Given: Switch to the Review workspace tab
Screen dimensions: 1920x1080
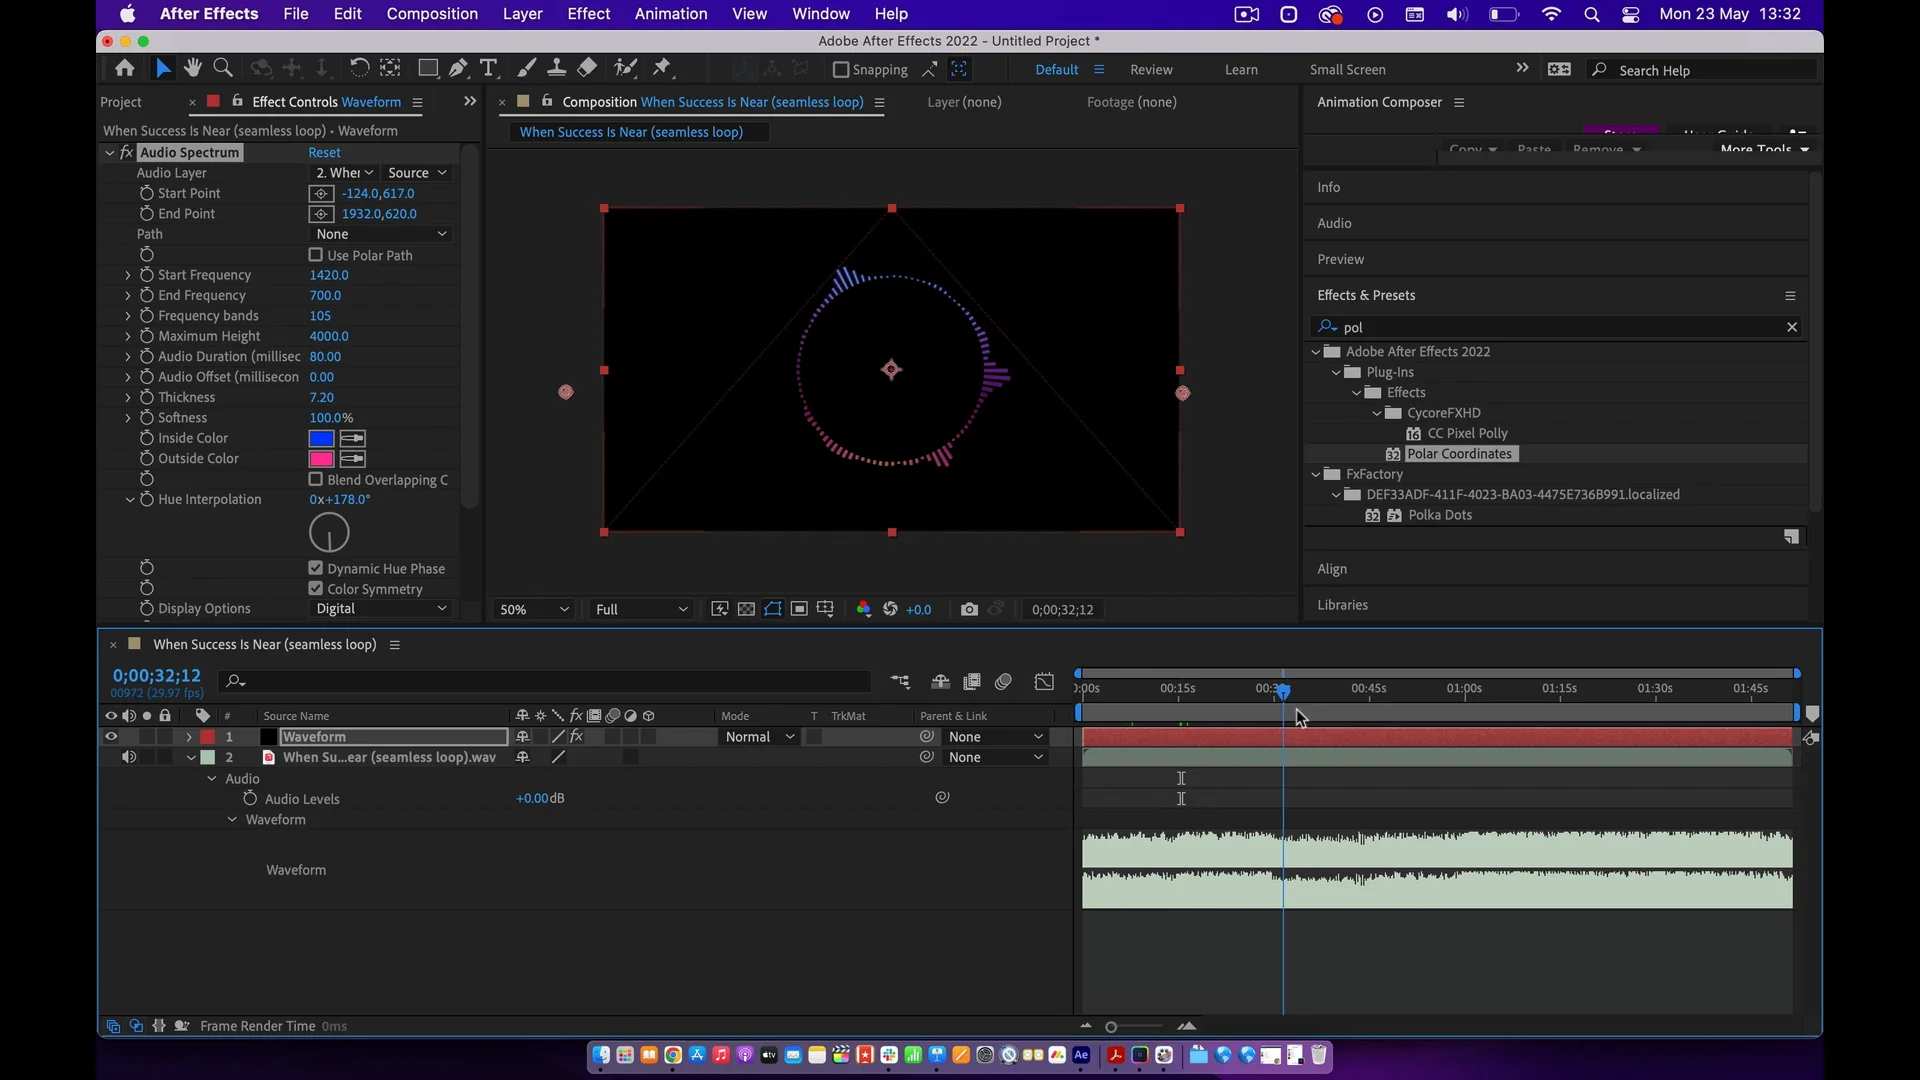Looking at the screenshot, I should 1151,70.
